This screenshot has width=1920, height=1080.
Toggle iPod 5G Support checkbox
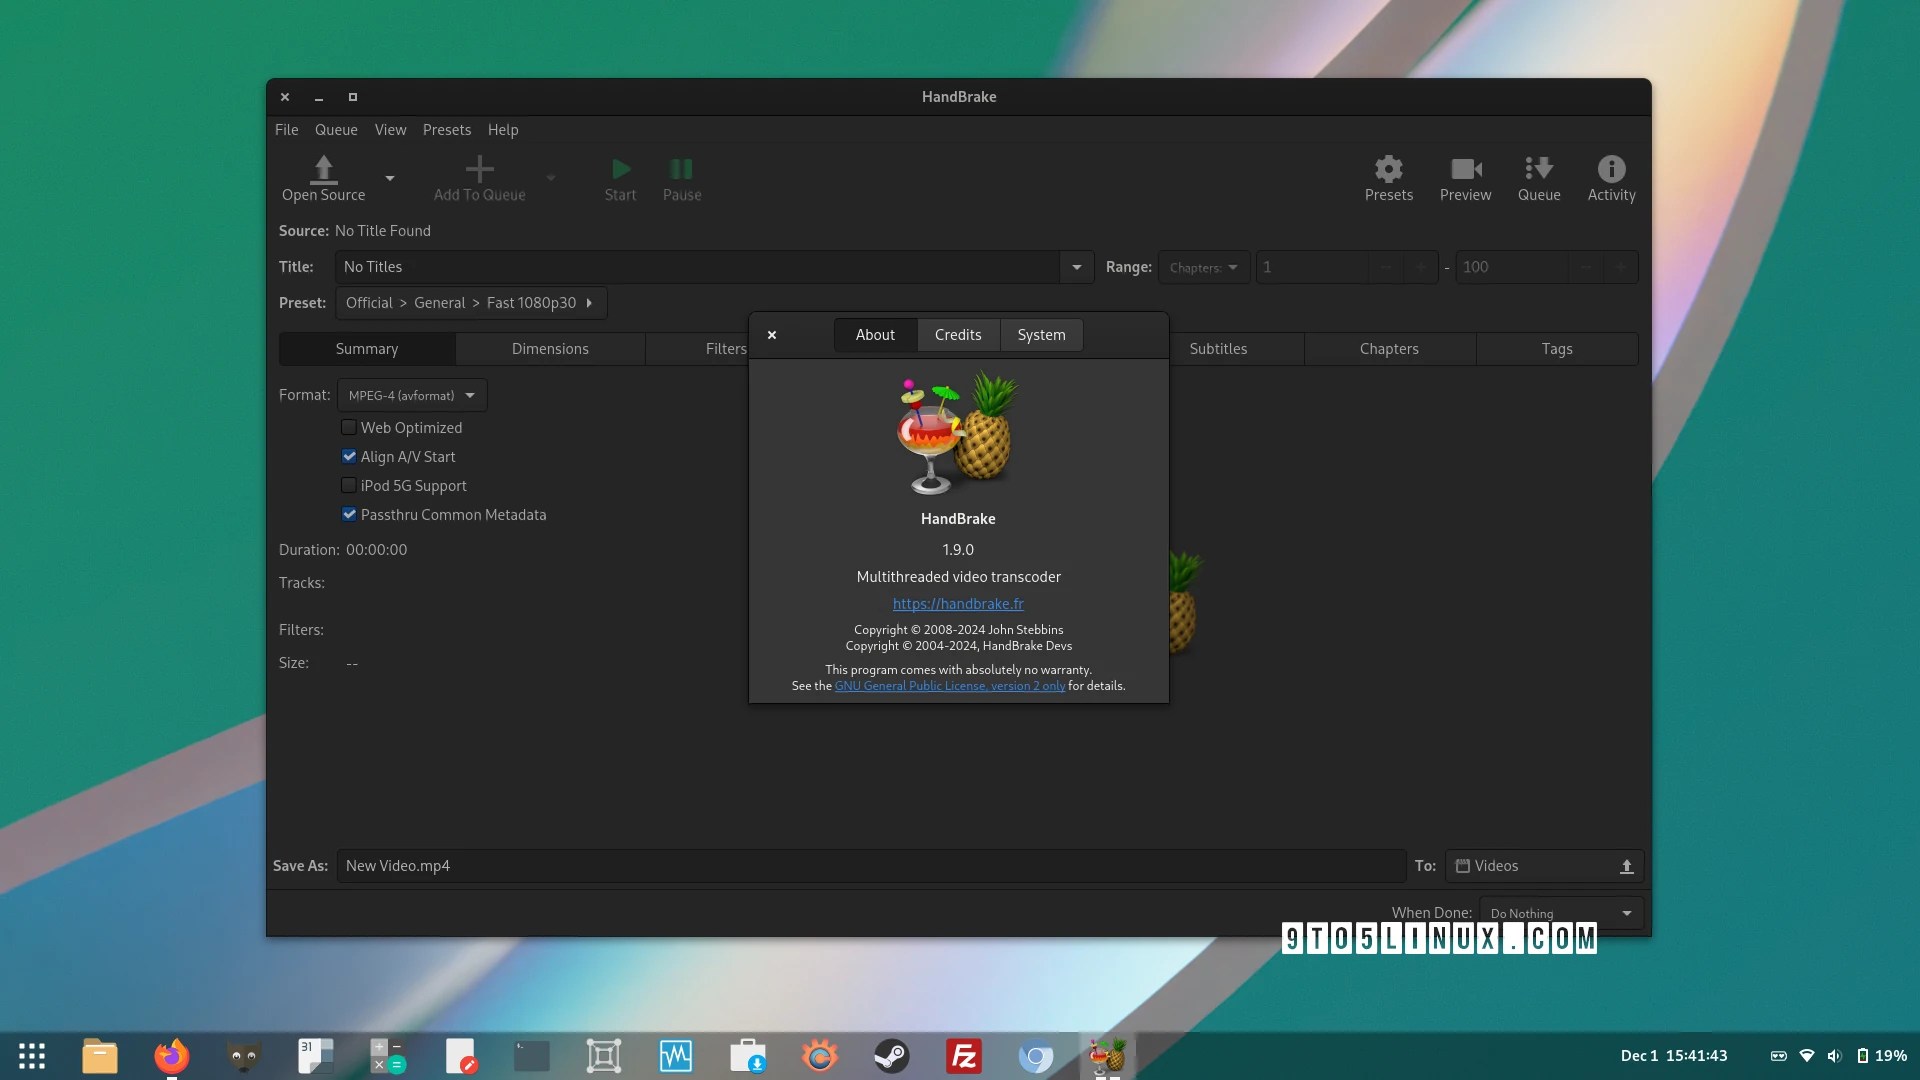349,486
